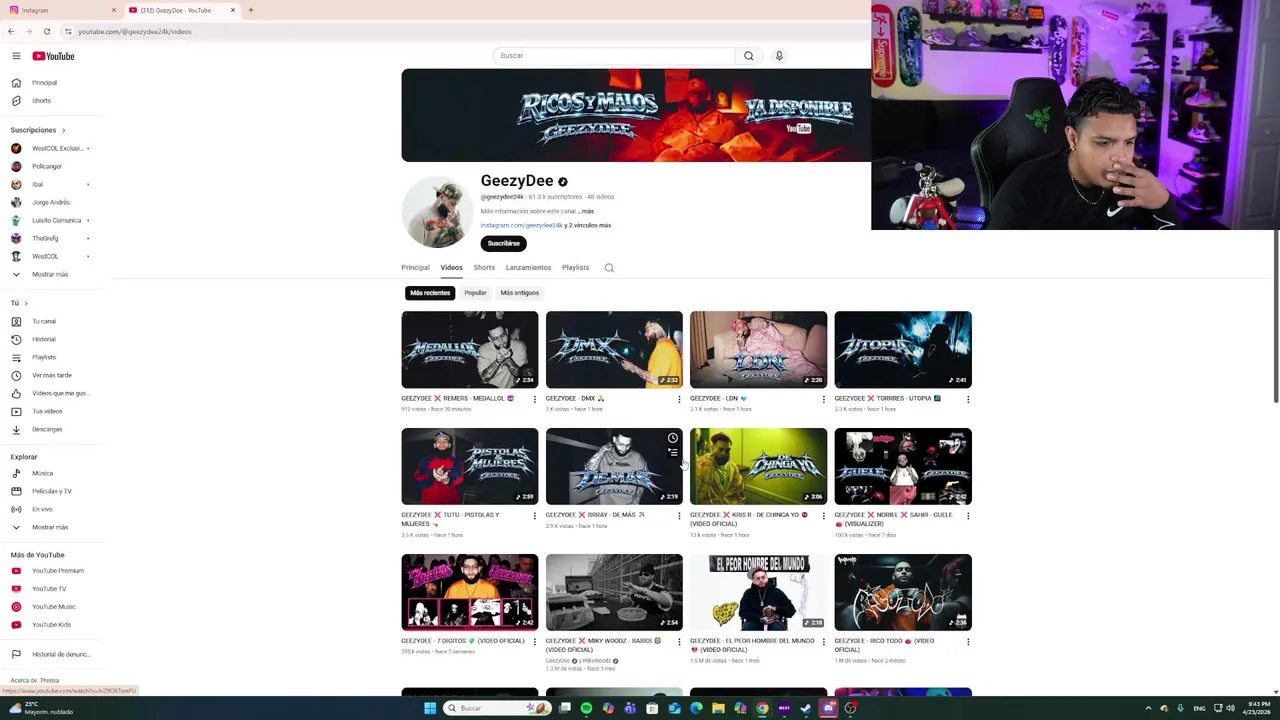Screen dimensions: 1280x720
Task: Expand the Suscripciones section header
Action: point(38,130)
